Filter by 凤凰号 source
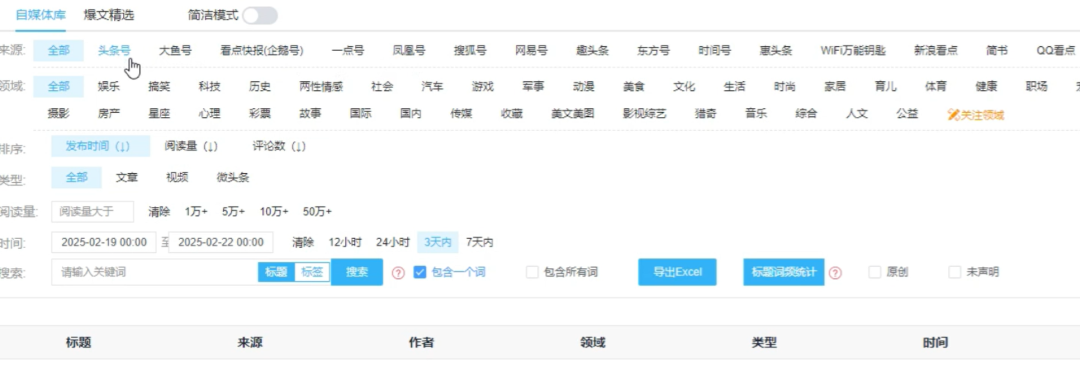The image size is (1080, 370). pyautogui.click(x=409, y=50)
